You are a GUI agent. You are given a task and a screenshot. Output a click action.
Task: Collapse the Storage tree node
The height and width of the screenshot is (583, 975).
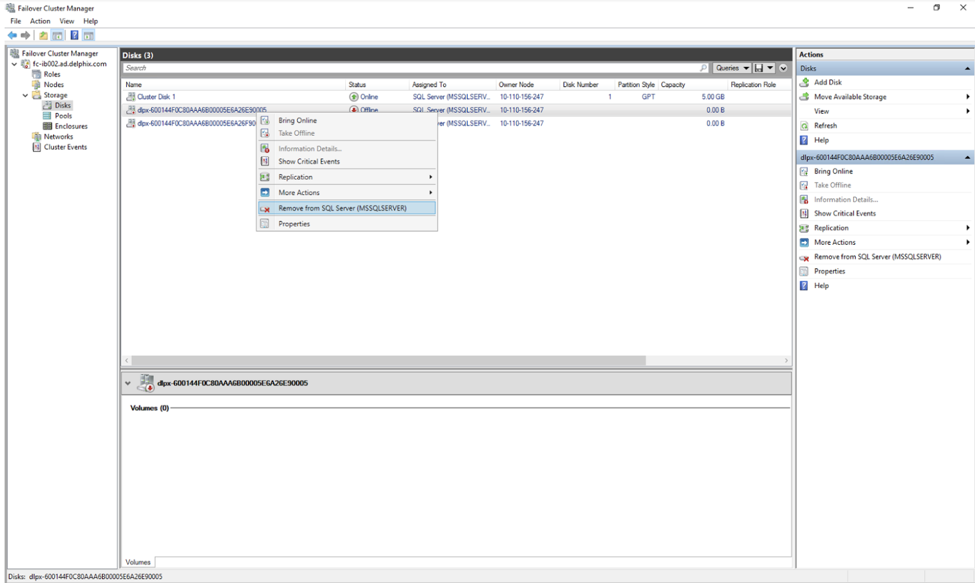[25, 95]
